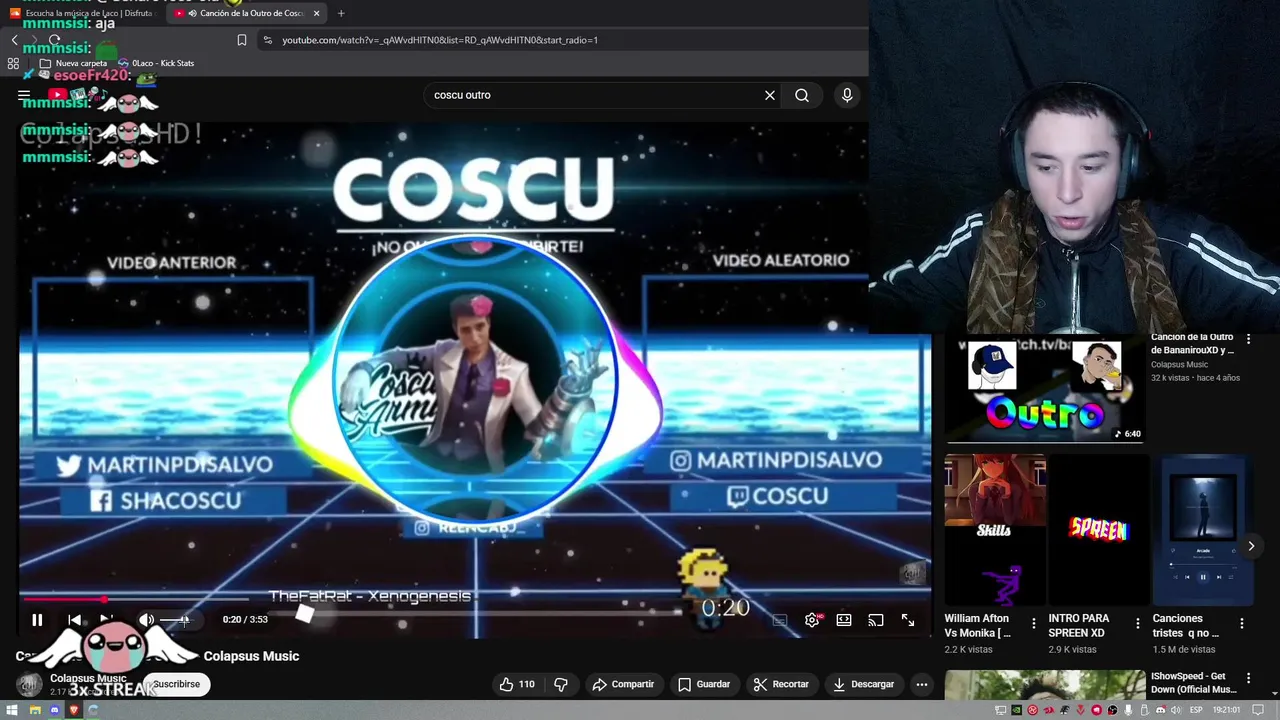1280x720 pixels.
Task: Dislike the video
Action: 561,684
